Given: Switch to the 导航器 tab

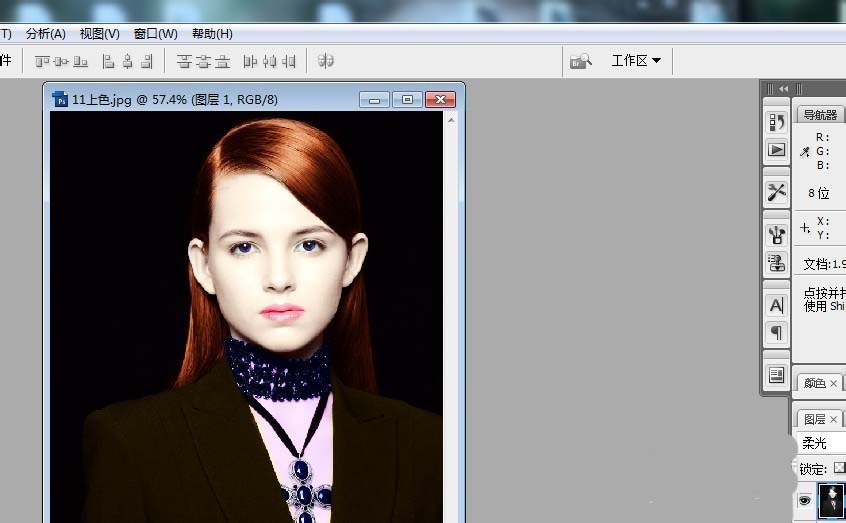Looking at the screenshot, I should pyautogui.click(x=820, y=114).
